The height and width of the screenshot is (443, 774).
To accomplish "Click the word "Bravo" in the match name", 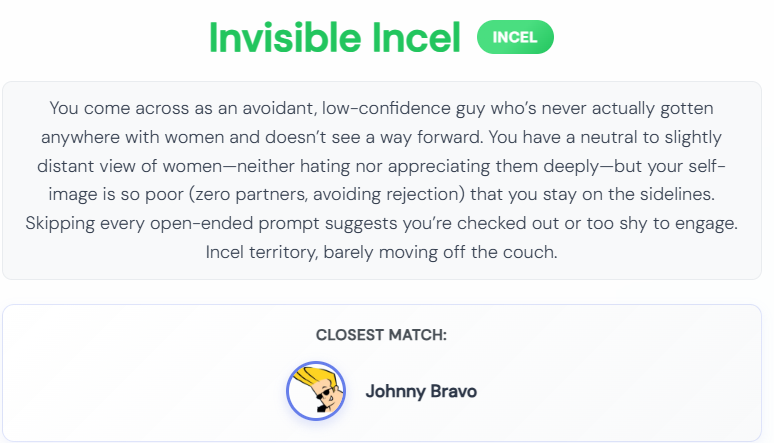I will [x=454, y=391].
